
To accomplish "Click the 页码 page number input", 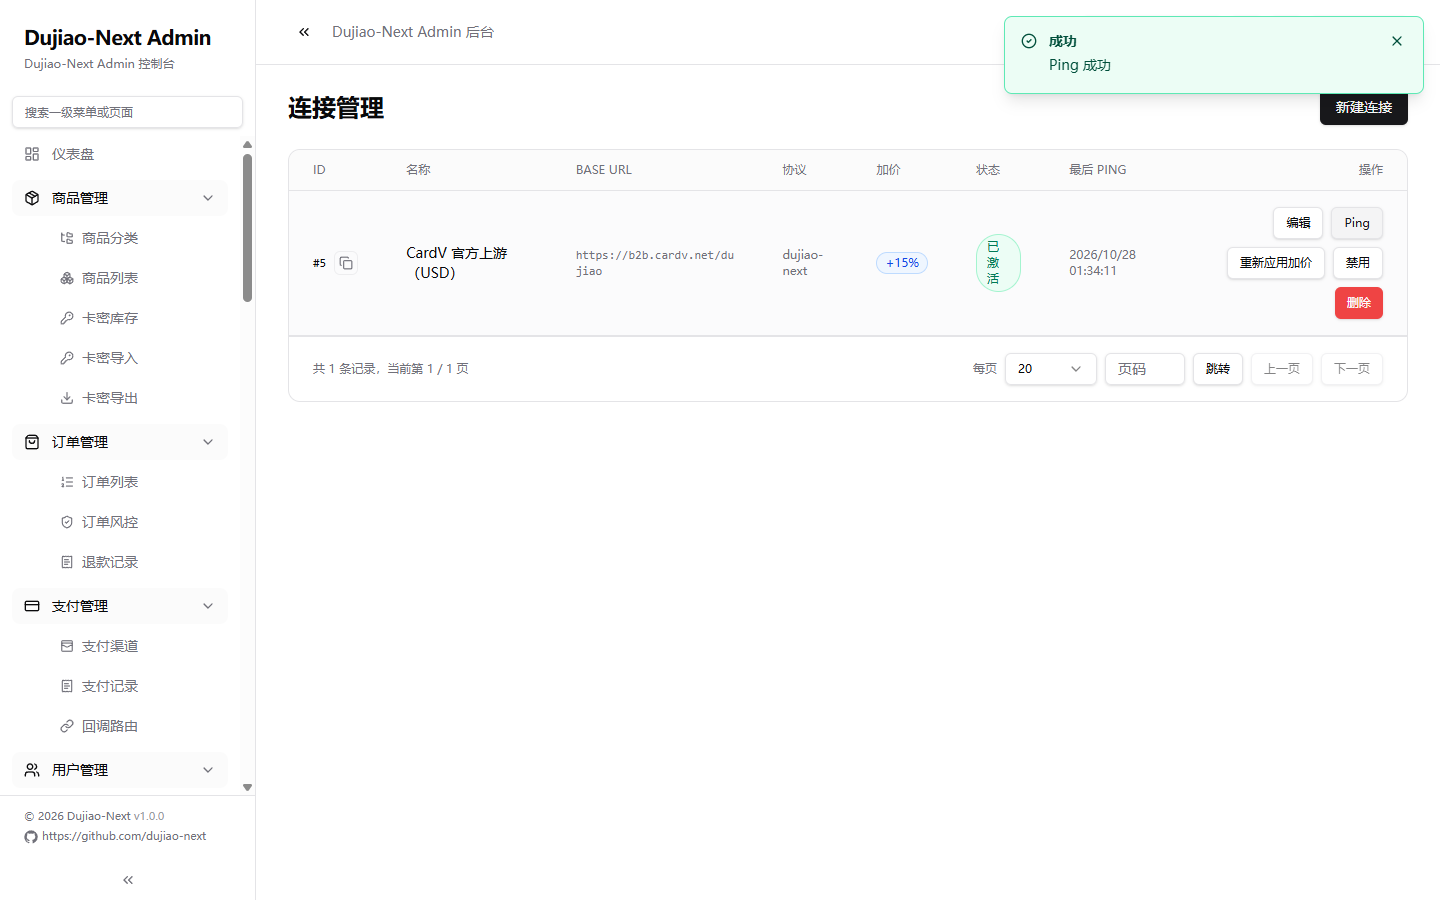I will [1145, 369].
